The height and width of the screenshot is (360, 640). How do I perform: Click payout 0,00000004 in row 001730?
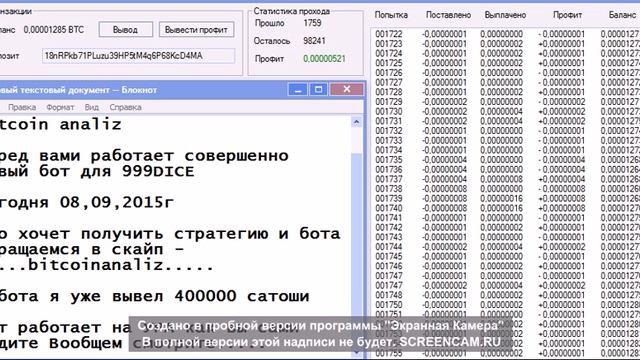(501, 111)
